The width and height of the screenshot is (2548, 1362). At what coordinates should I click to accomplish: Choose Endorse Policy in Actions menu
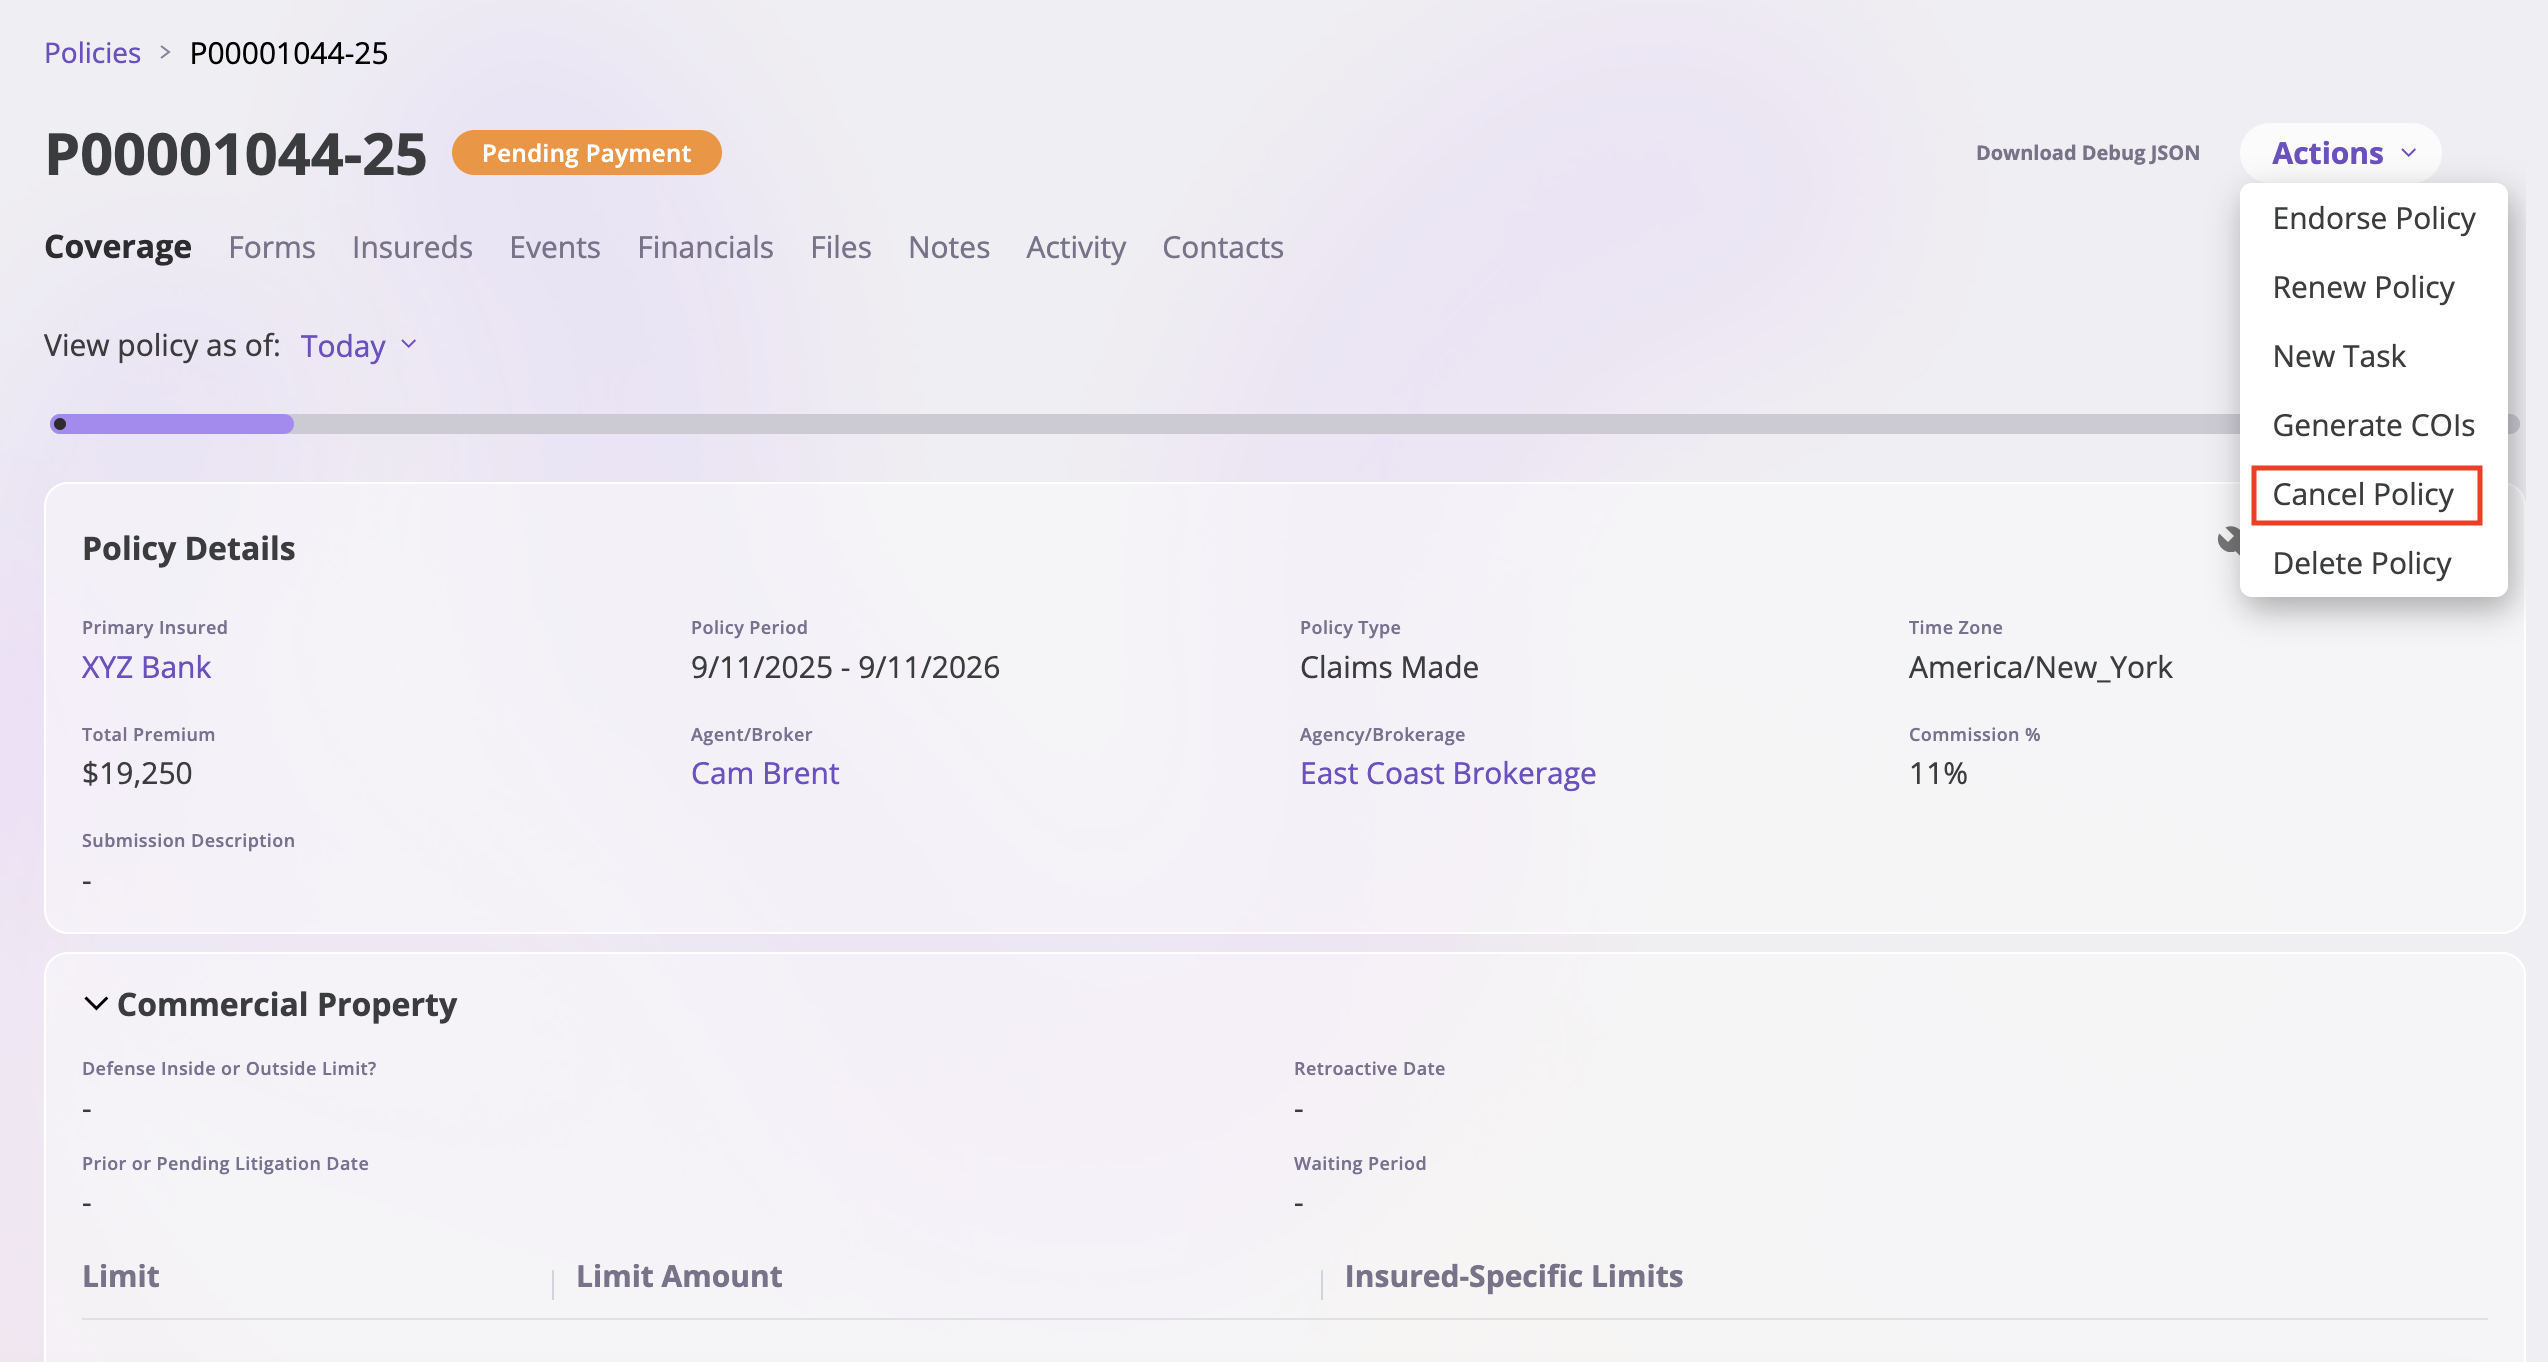(x=2373, y=218)
